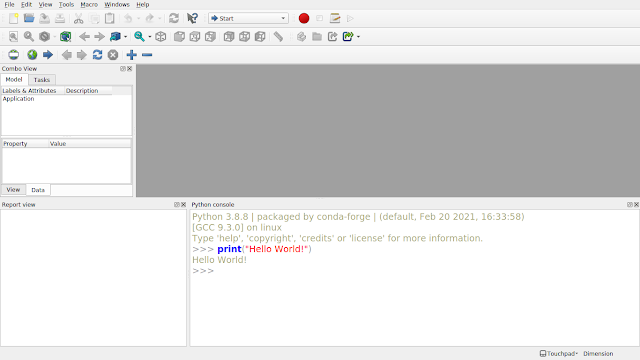Click the Draw style icon
Image resolution: width=640 pixels, height=360 pixels.
(44, 37)
